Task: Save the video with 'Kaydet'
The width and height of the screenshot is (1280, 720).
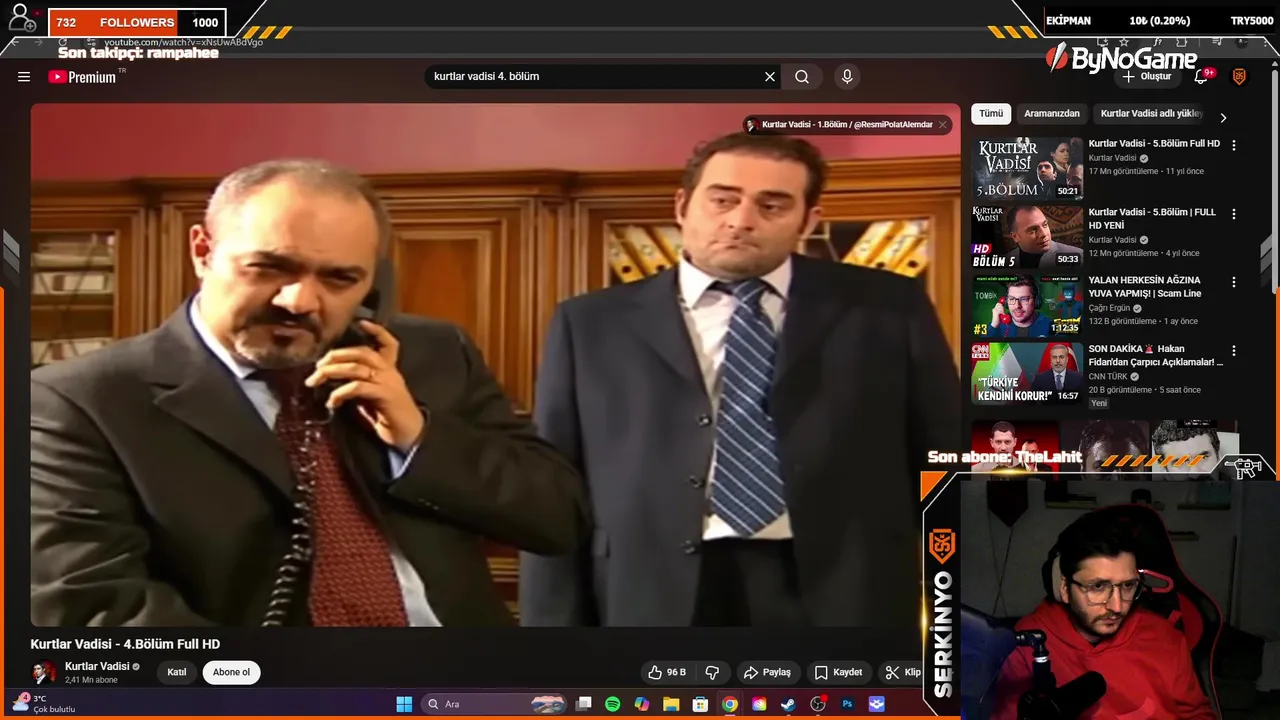Action: [x=838, y=672]
